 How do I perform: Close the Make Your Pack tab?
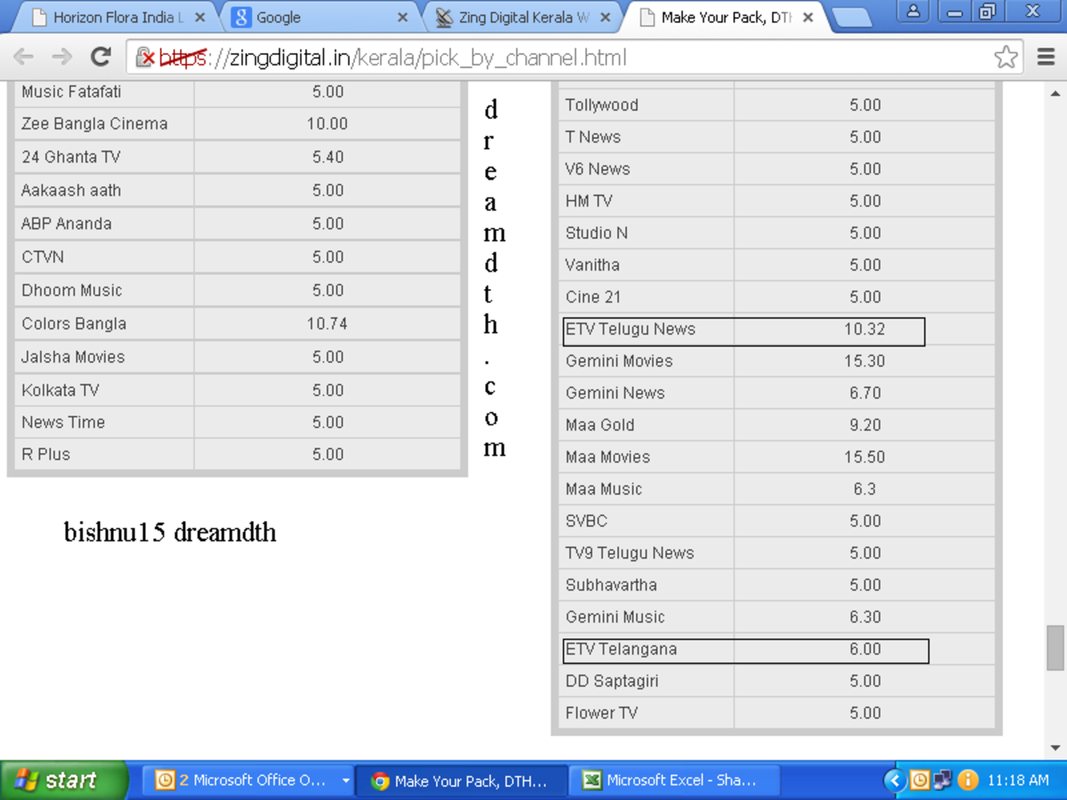tap(808, 18)
